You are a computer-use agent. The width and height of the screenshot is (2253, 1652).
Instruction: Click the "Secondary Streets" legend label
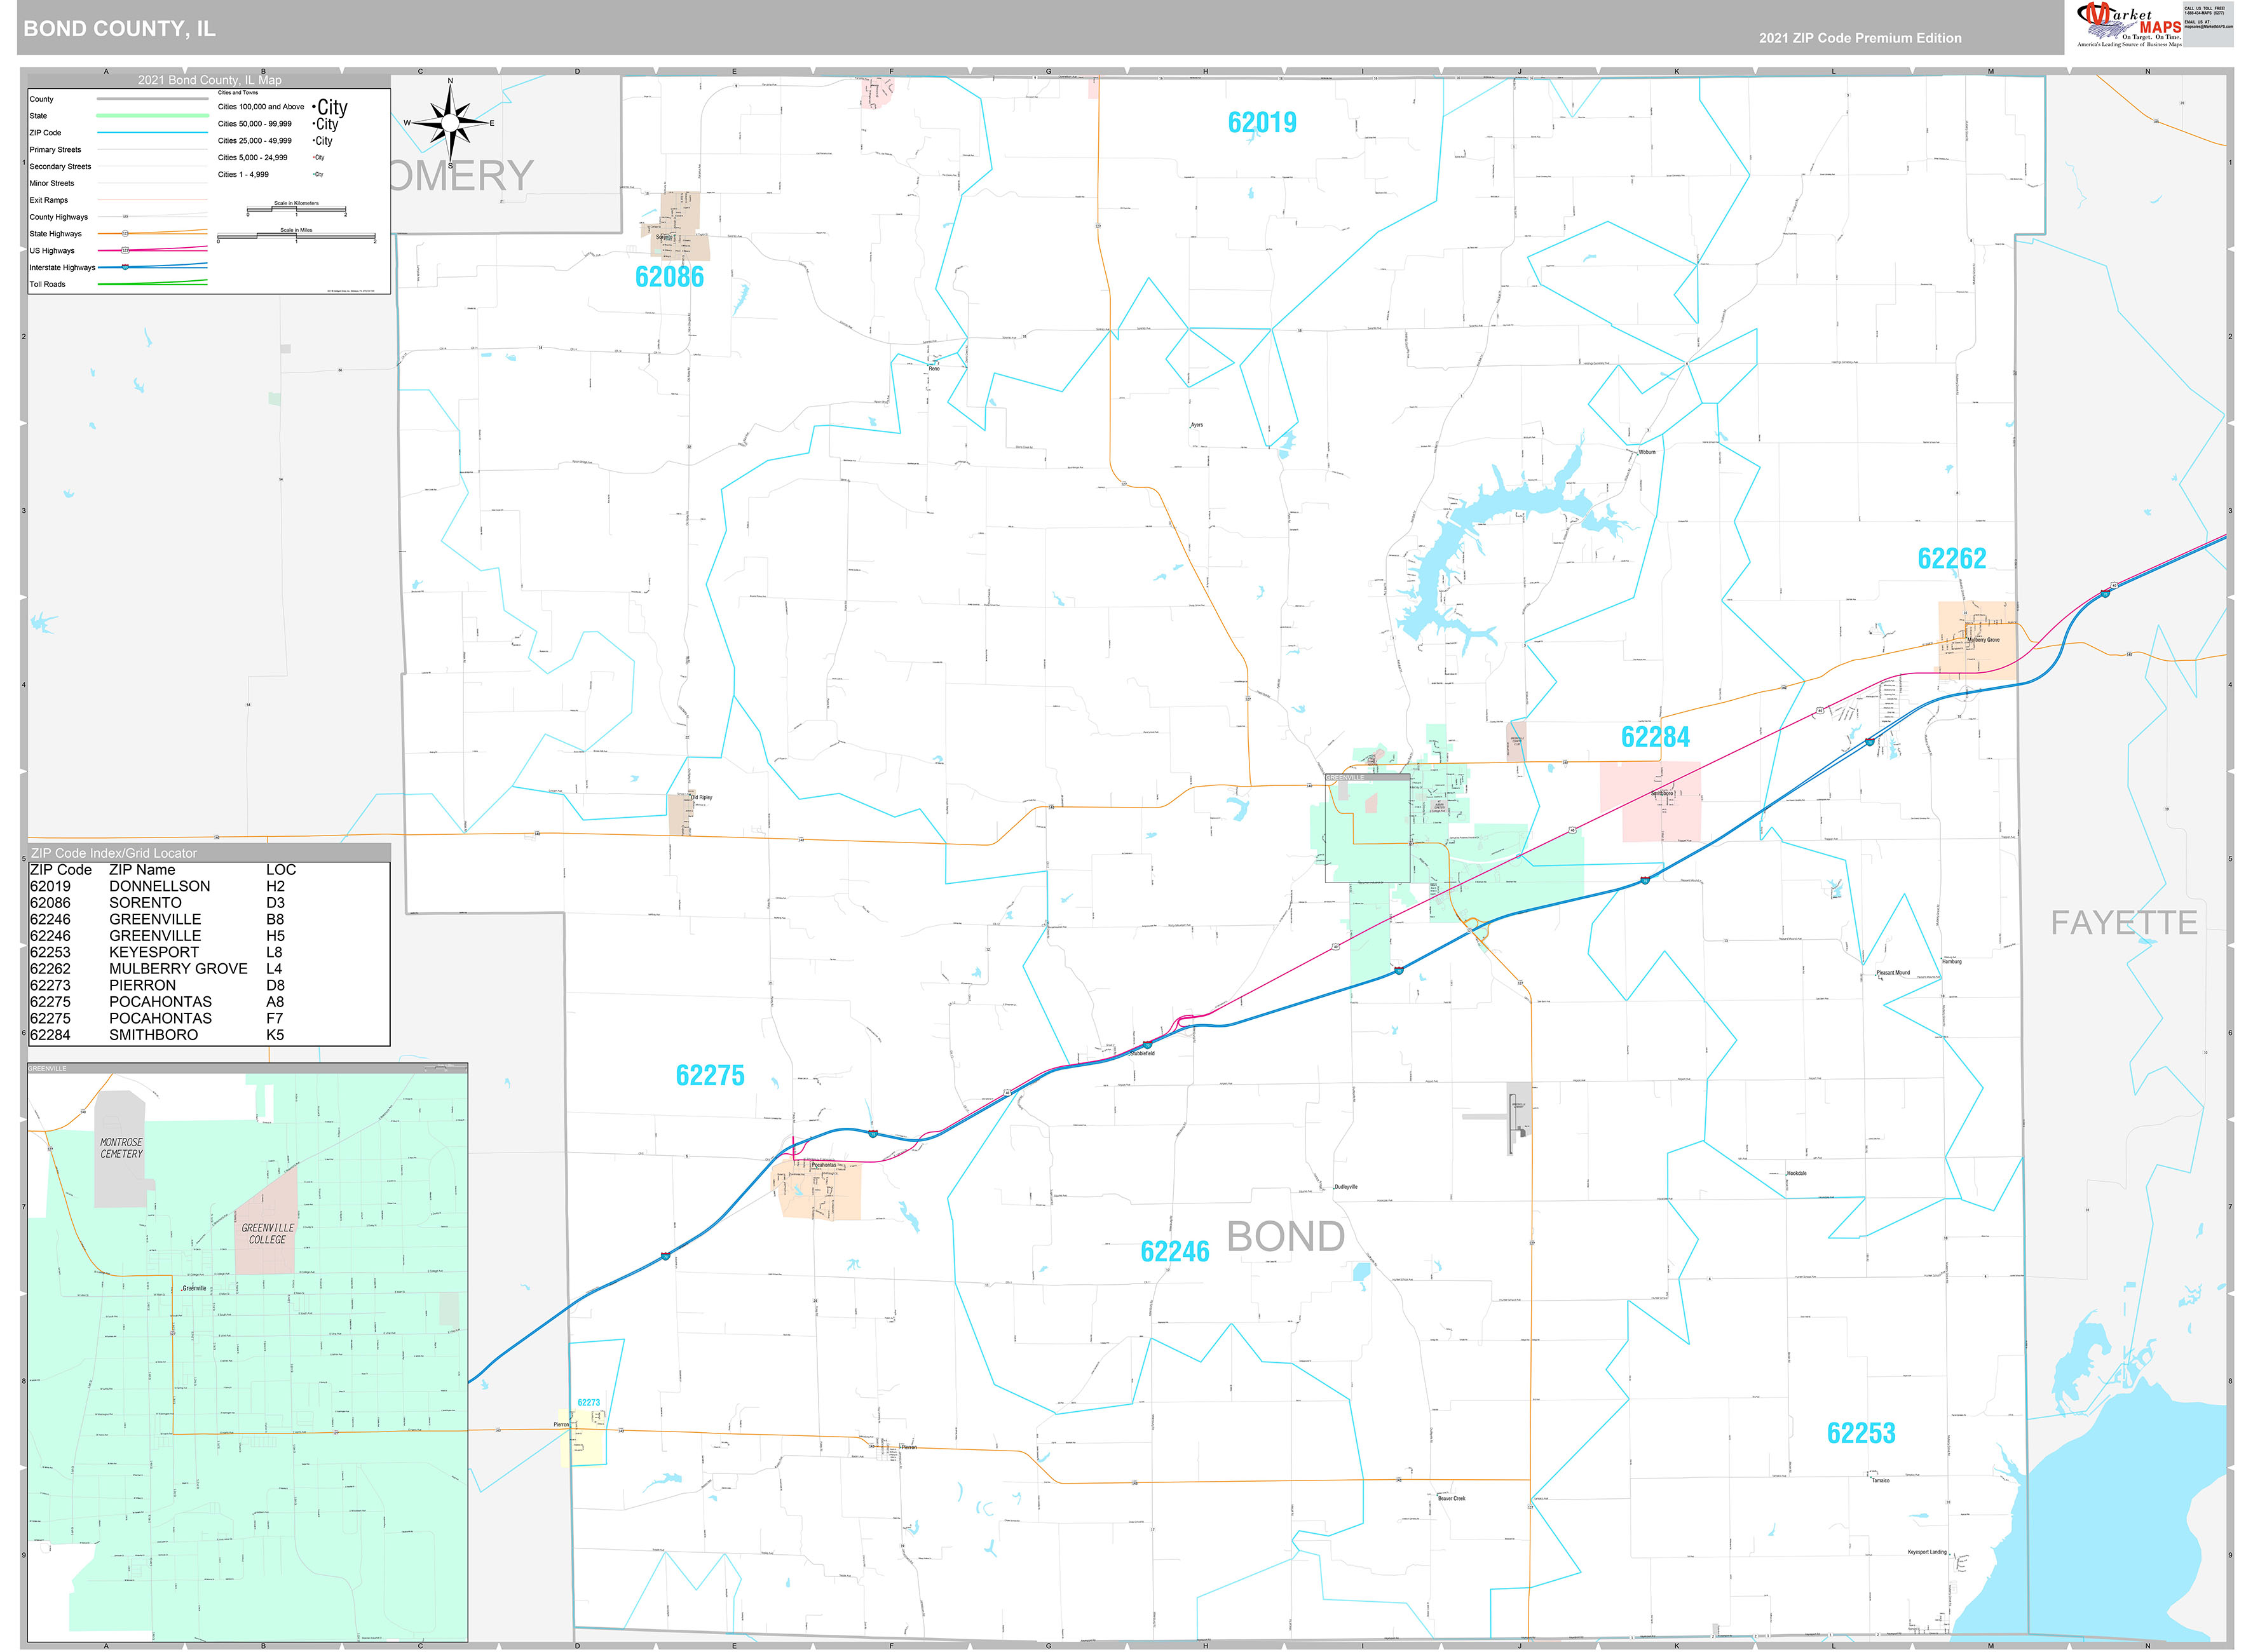(x=60, y=167)
